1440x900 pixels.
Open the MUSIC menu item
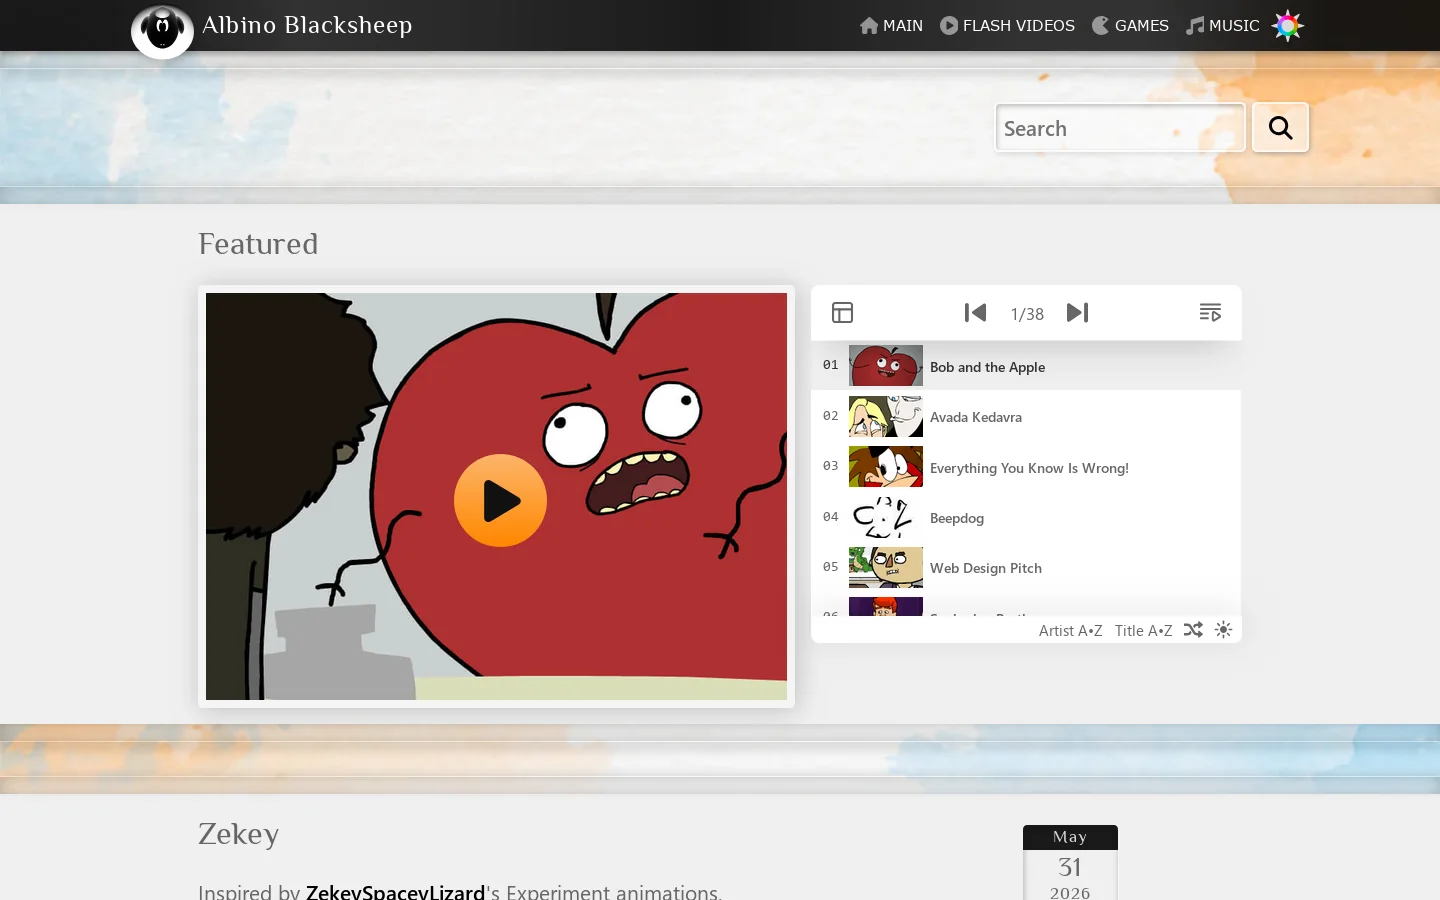(1222, 26)
